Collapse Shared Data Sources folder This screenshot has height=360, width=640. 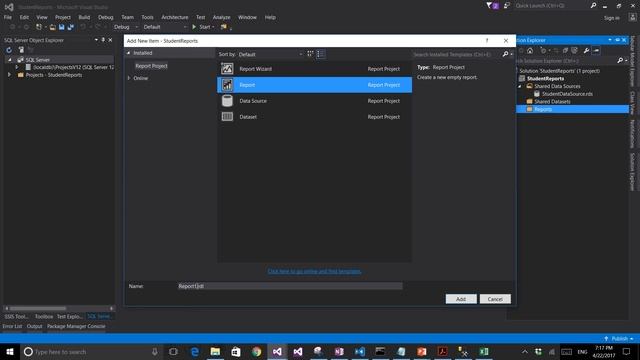pyautogui.click(x=520, y=86)
